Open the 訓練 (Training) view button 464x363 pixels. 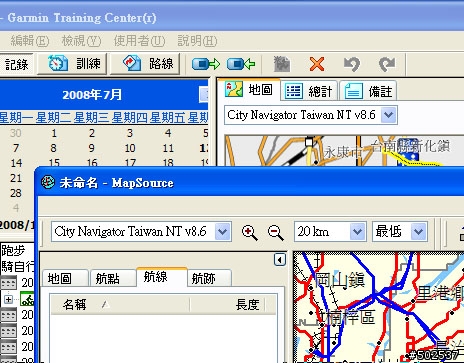[x=72, y=63]
